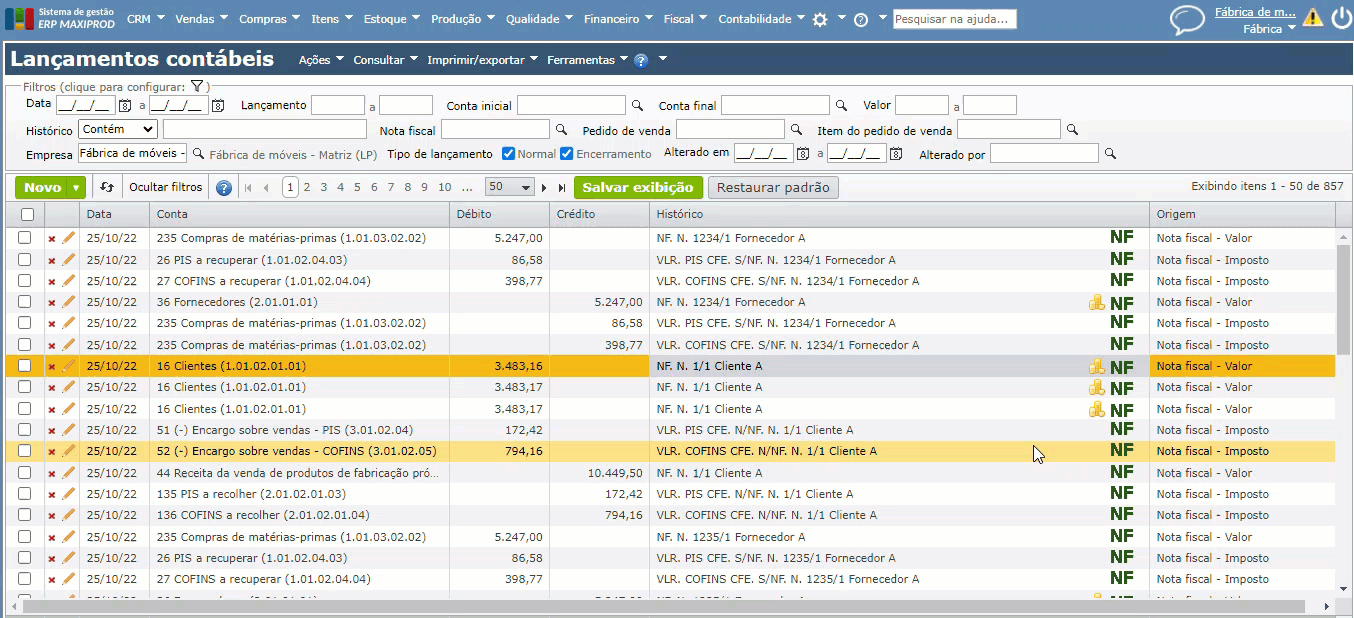The image size is (1354, 618).
Task: Uncheck the Normal tipo de lançamento checkbox
Action: click(508, 154)
